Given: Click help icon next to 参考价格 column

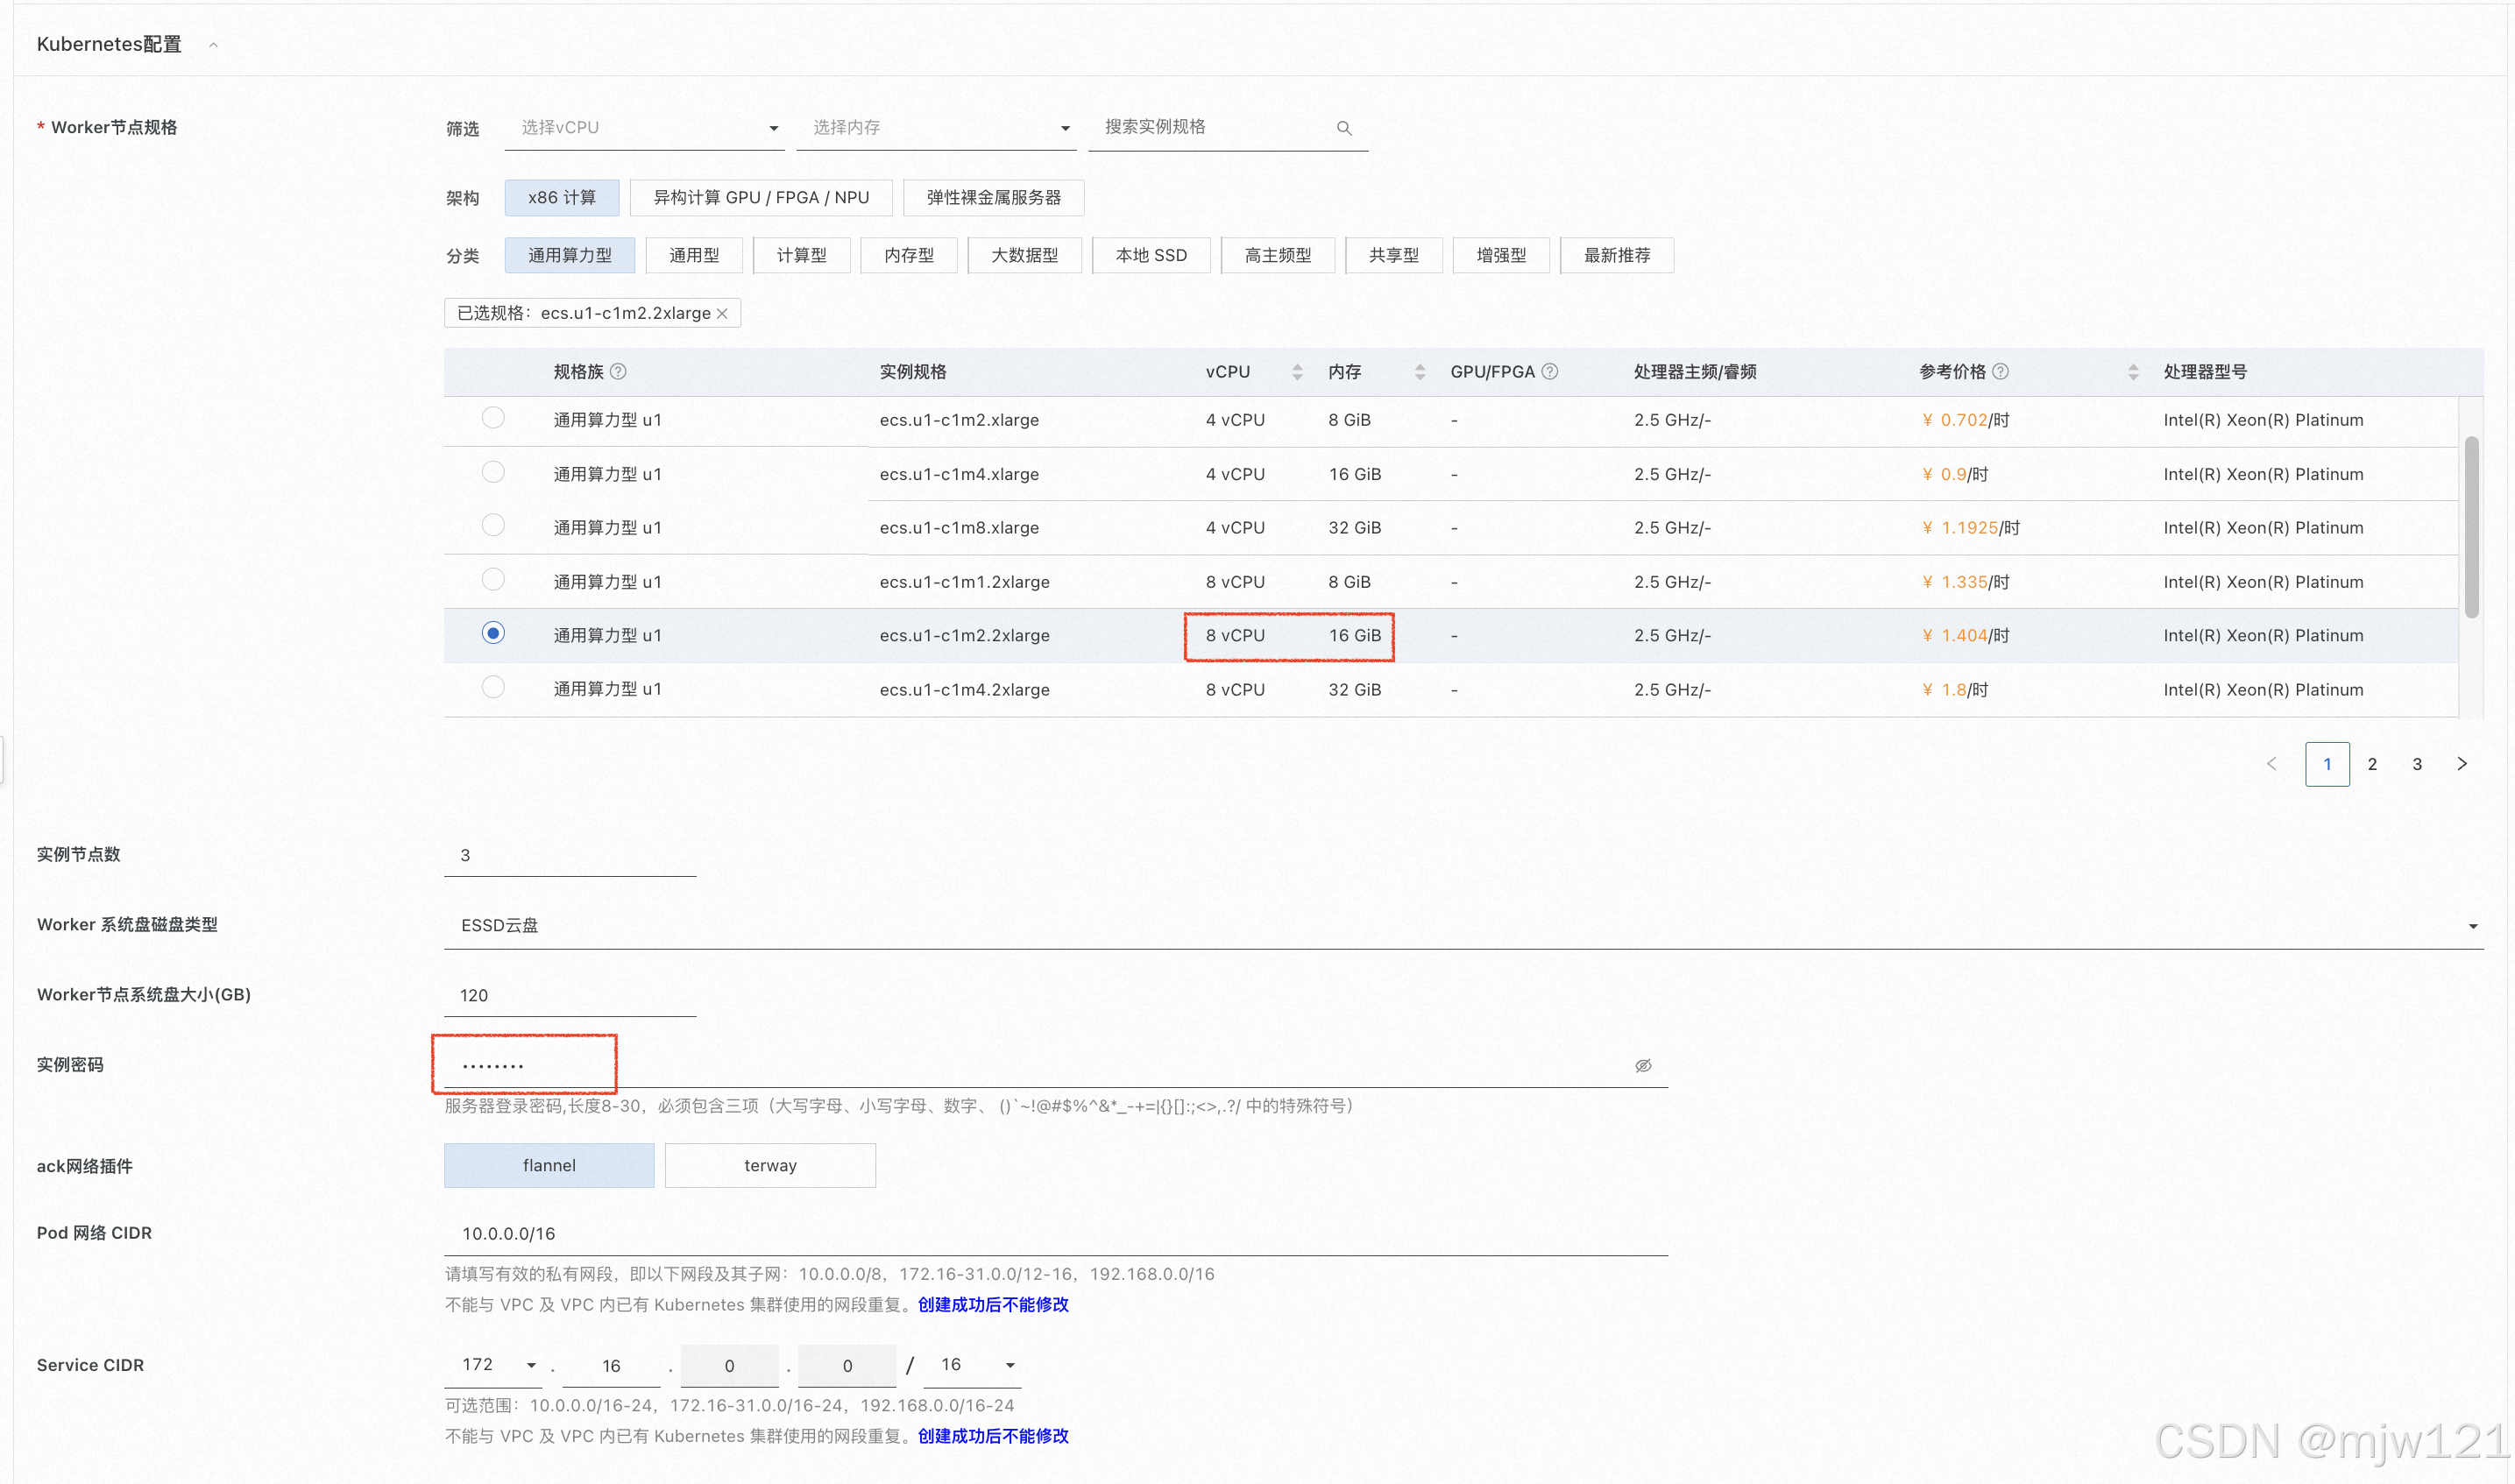Looking at the screenshot, I should [x=2000, y=371].
